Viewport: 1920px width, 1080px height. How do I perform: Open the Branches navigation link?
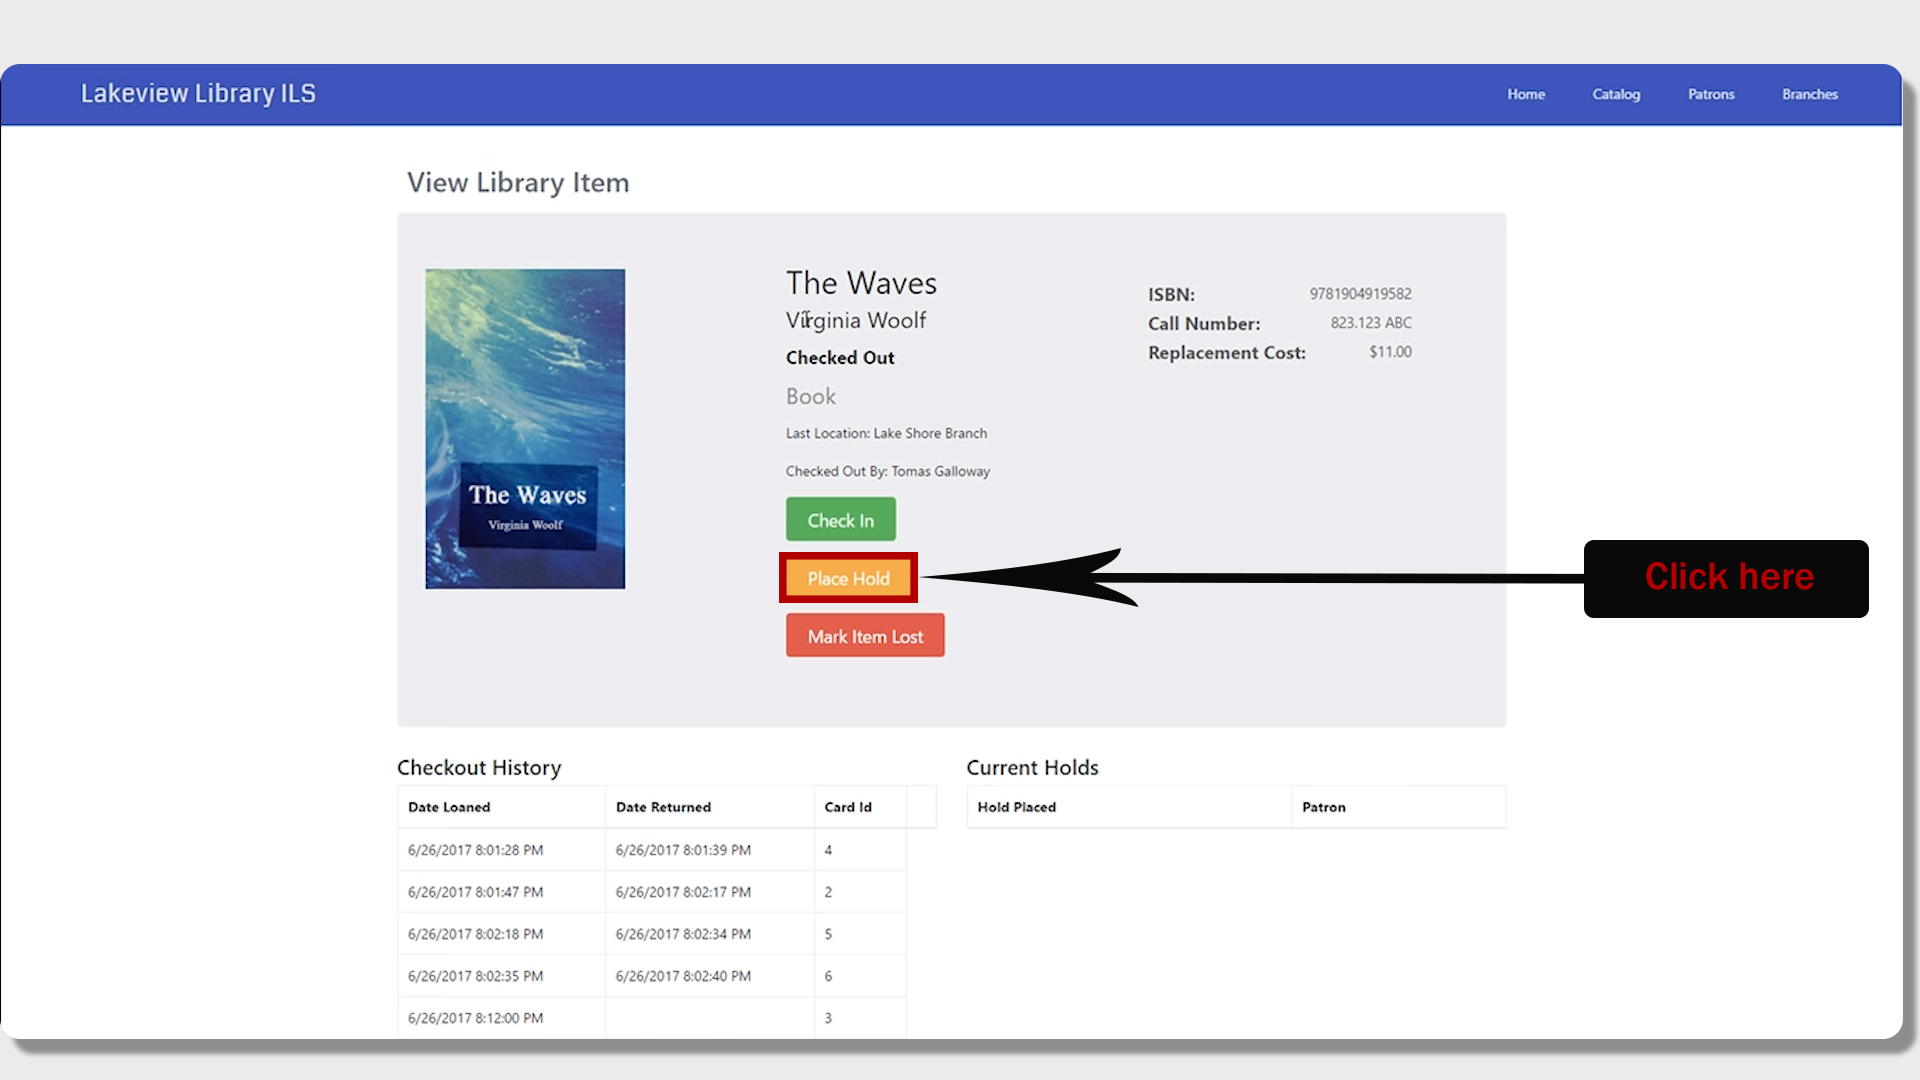(1810, 94)
